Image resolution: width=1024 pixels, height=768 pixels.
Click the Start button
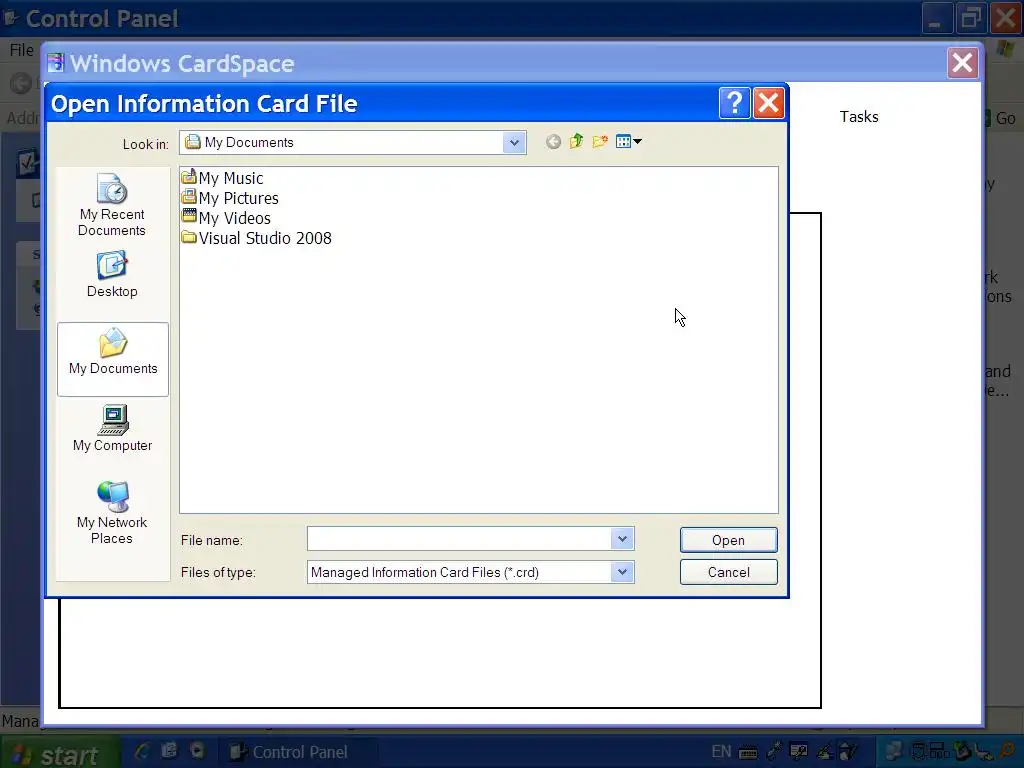61,754
